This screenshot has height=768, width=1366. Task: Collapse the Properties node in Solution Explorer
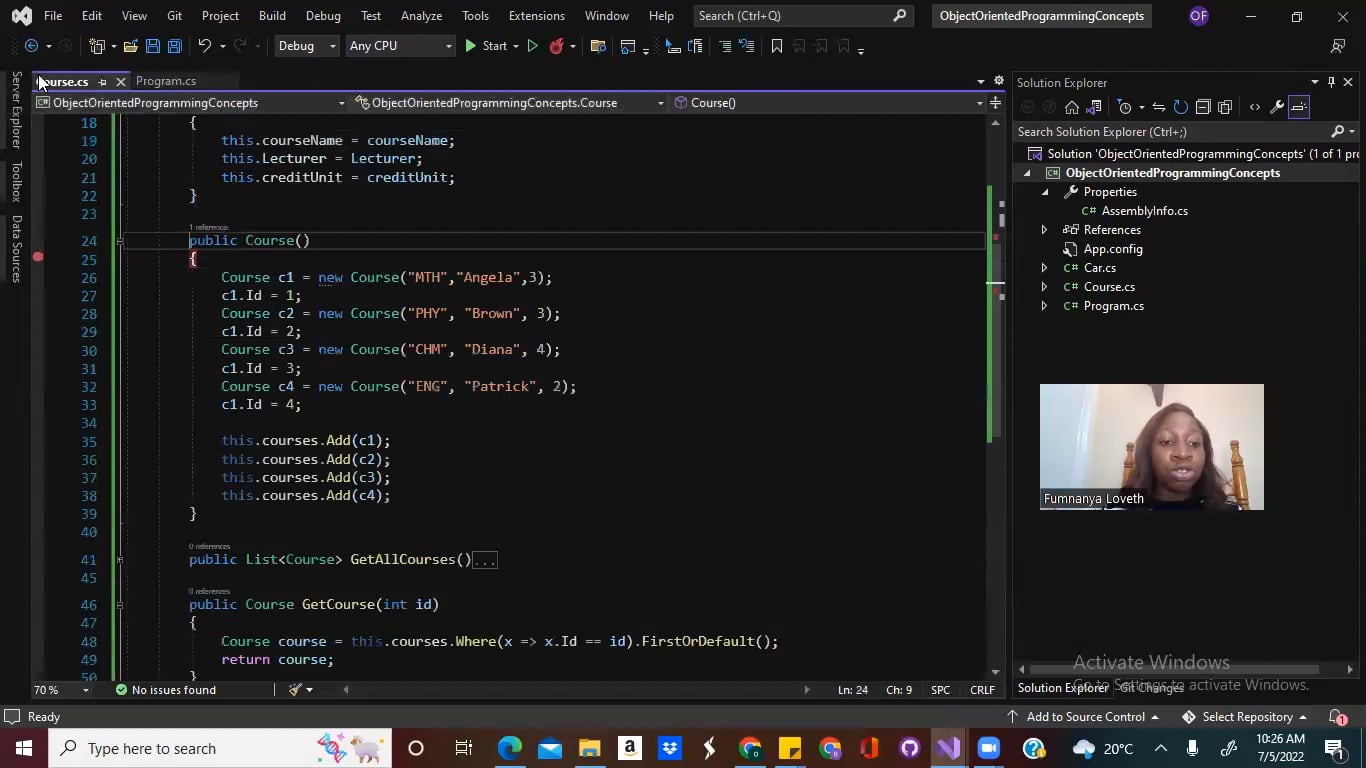(1044, 192)
